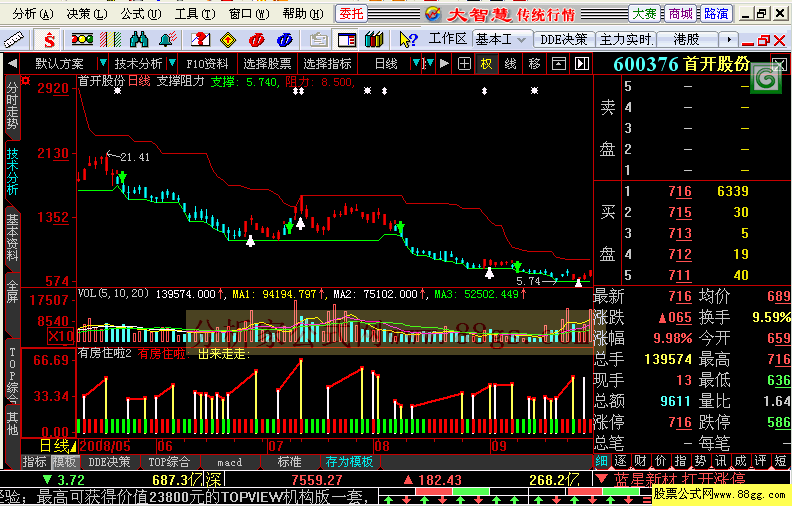Click the 选择股票 button
Image resolution: width=792 pixels, height=506 pixels.
(x=267, y=64)
